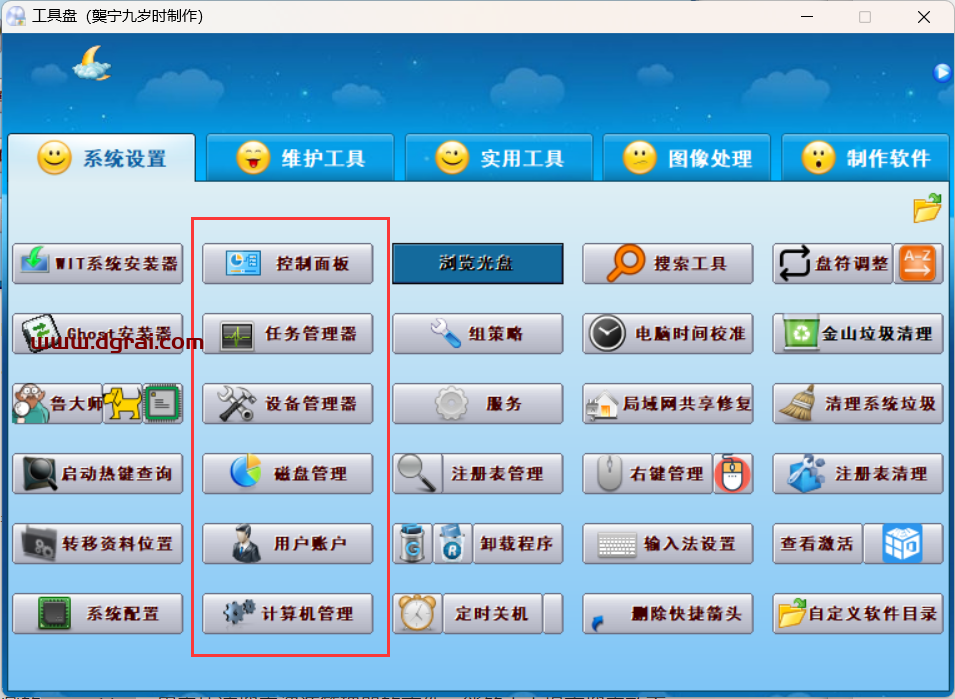Click the red circled mouse icon
955x699 pixels.
733,474
